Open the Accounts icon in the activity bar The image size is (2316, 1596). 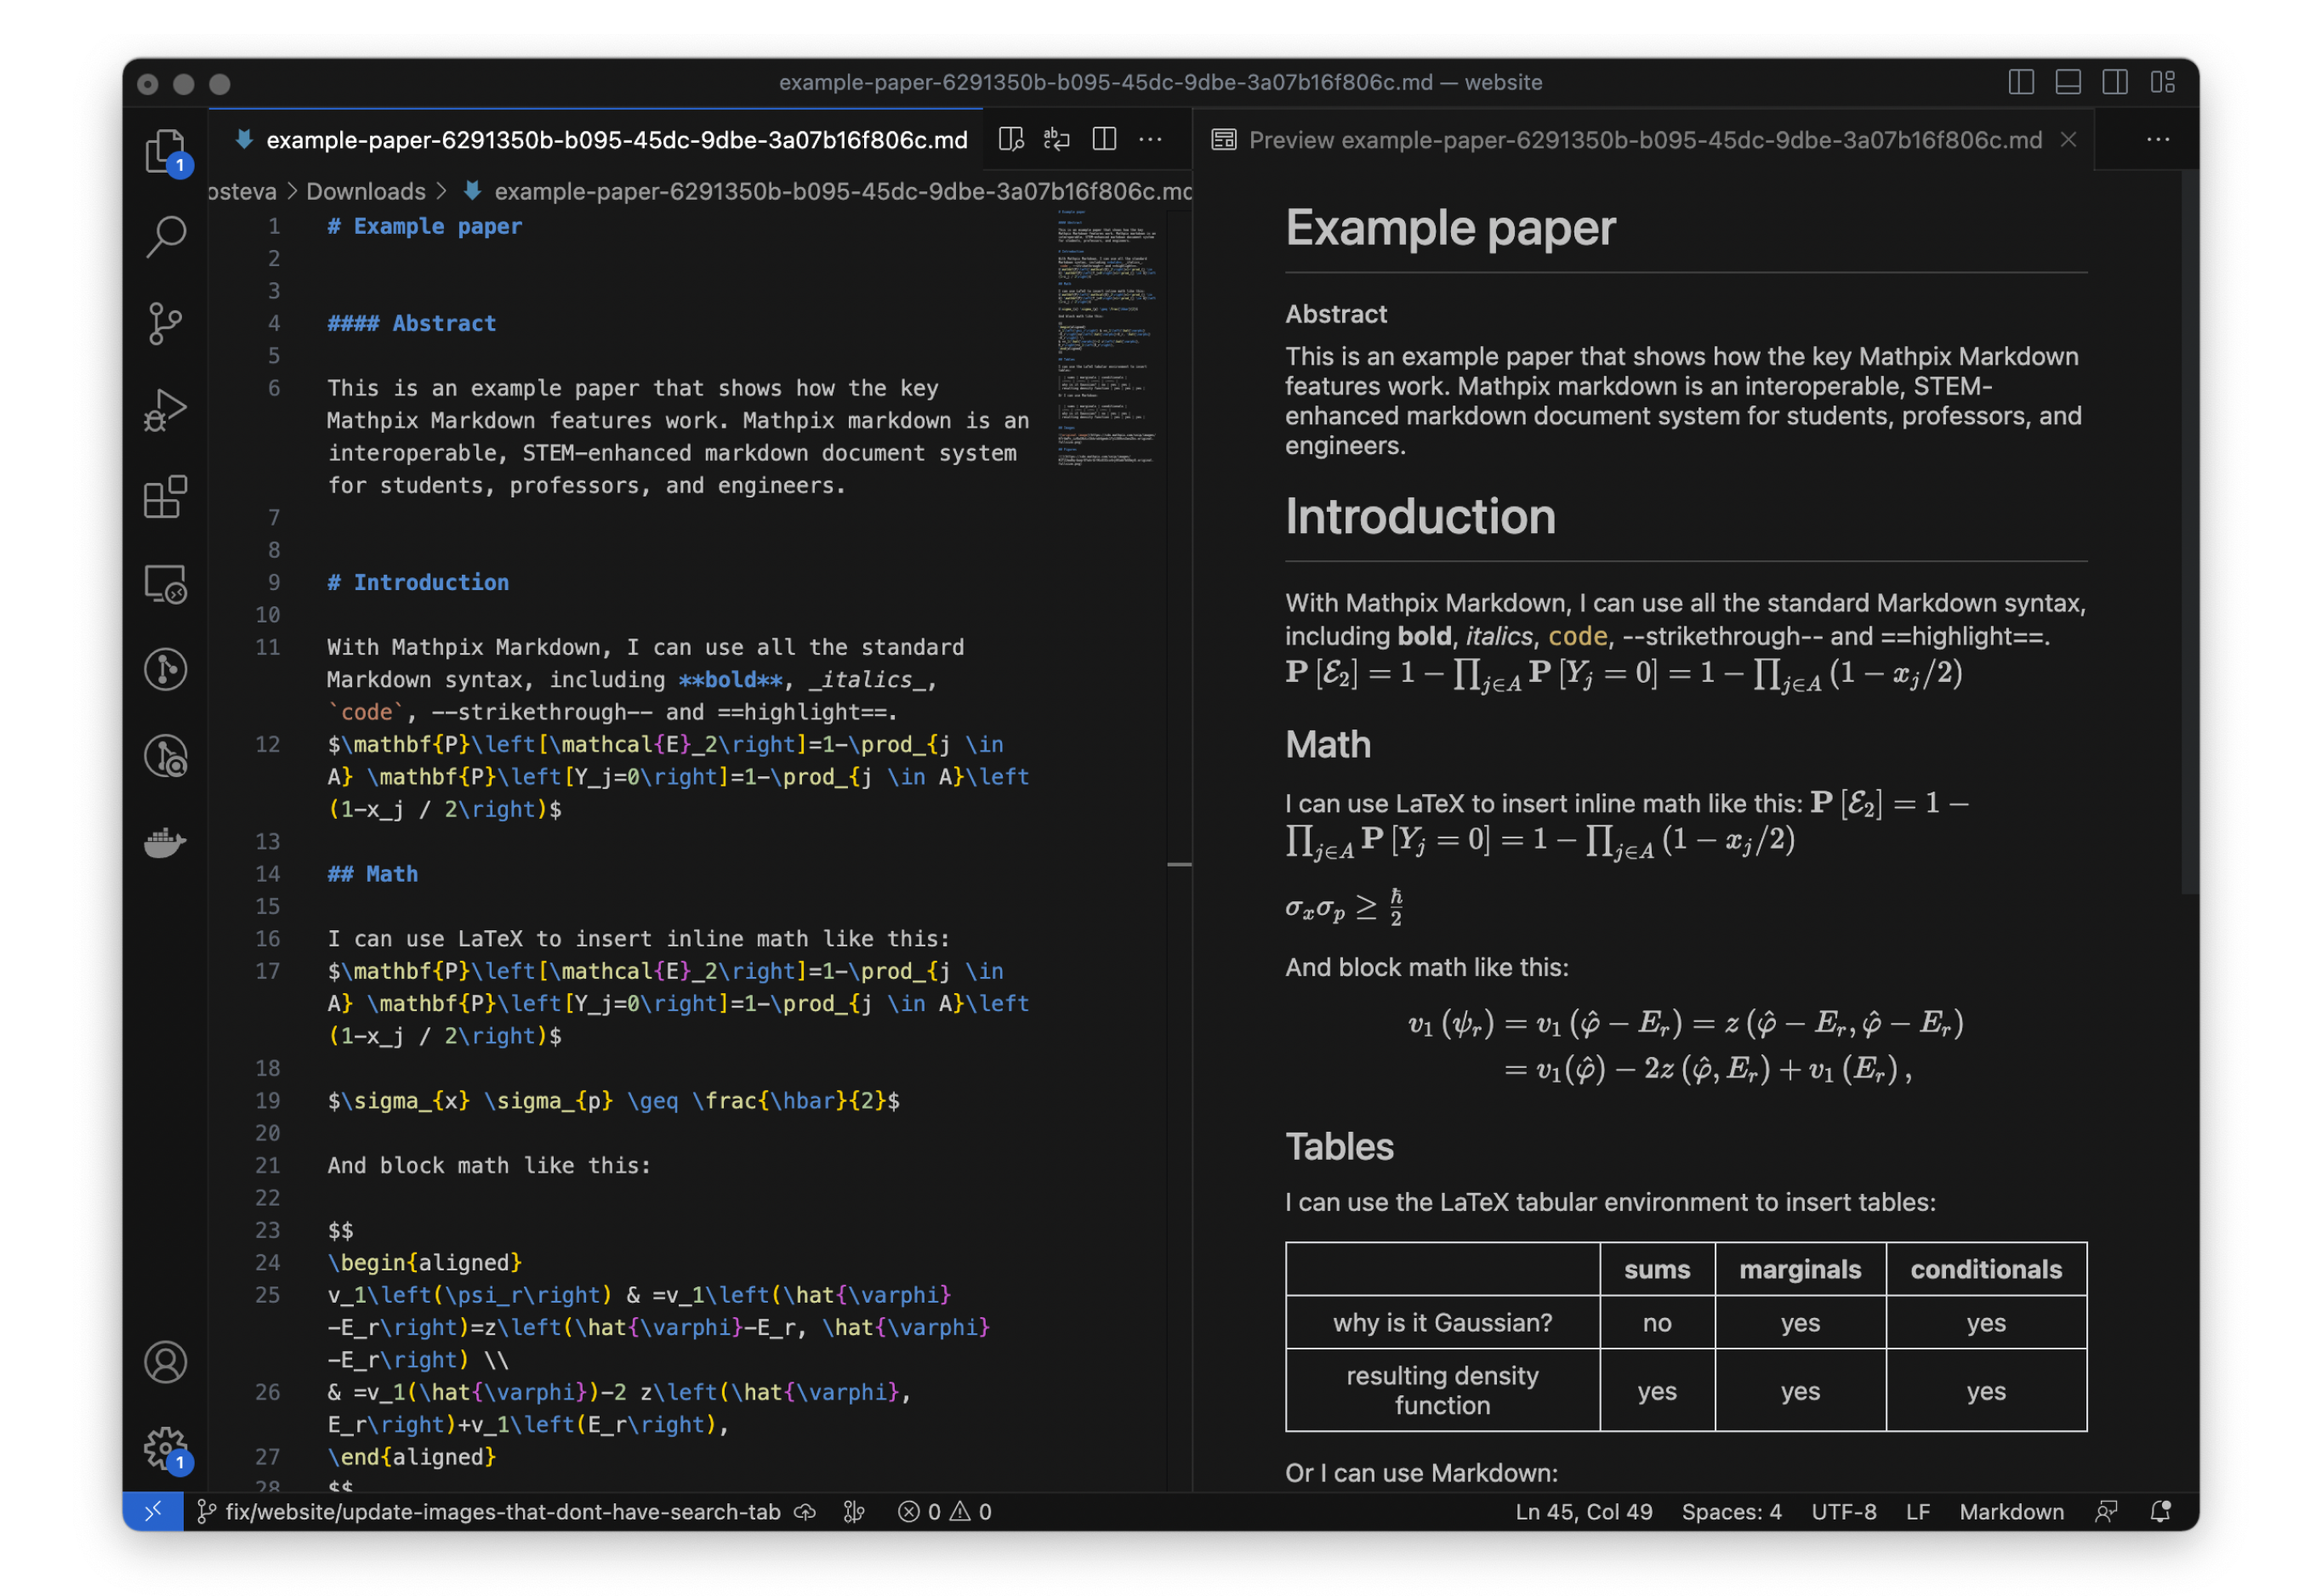167,1363
